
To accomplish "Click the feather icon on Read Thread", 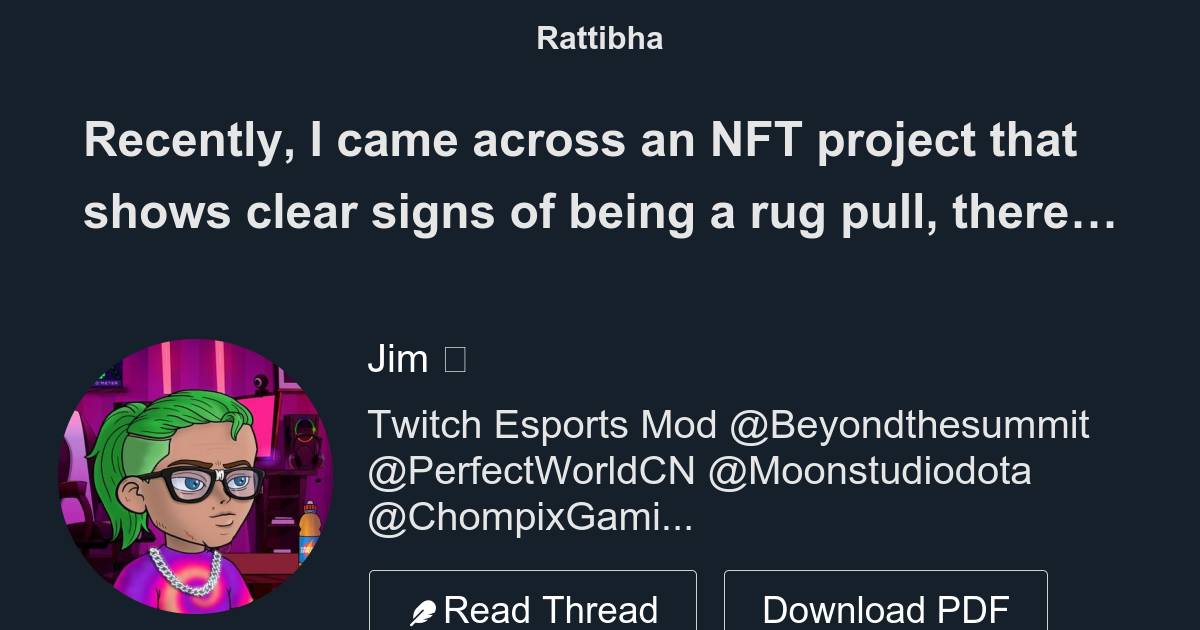I will (423, 612).
